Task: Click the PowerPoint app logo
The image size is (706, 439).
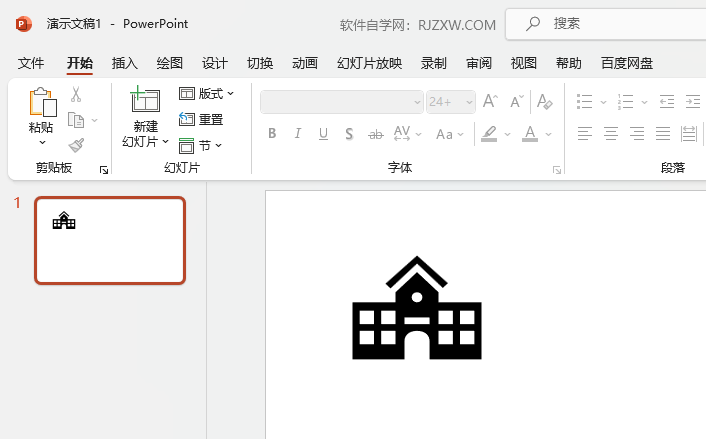Action: click(x=23, y=23)
